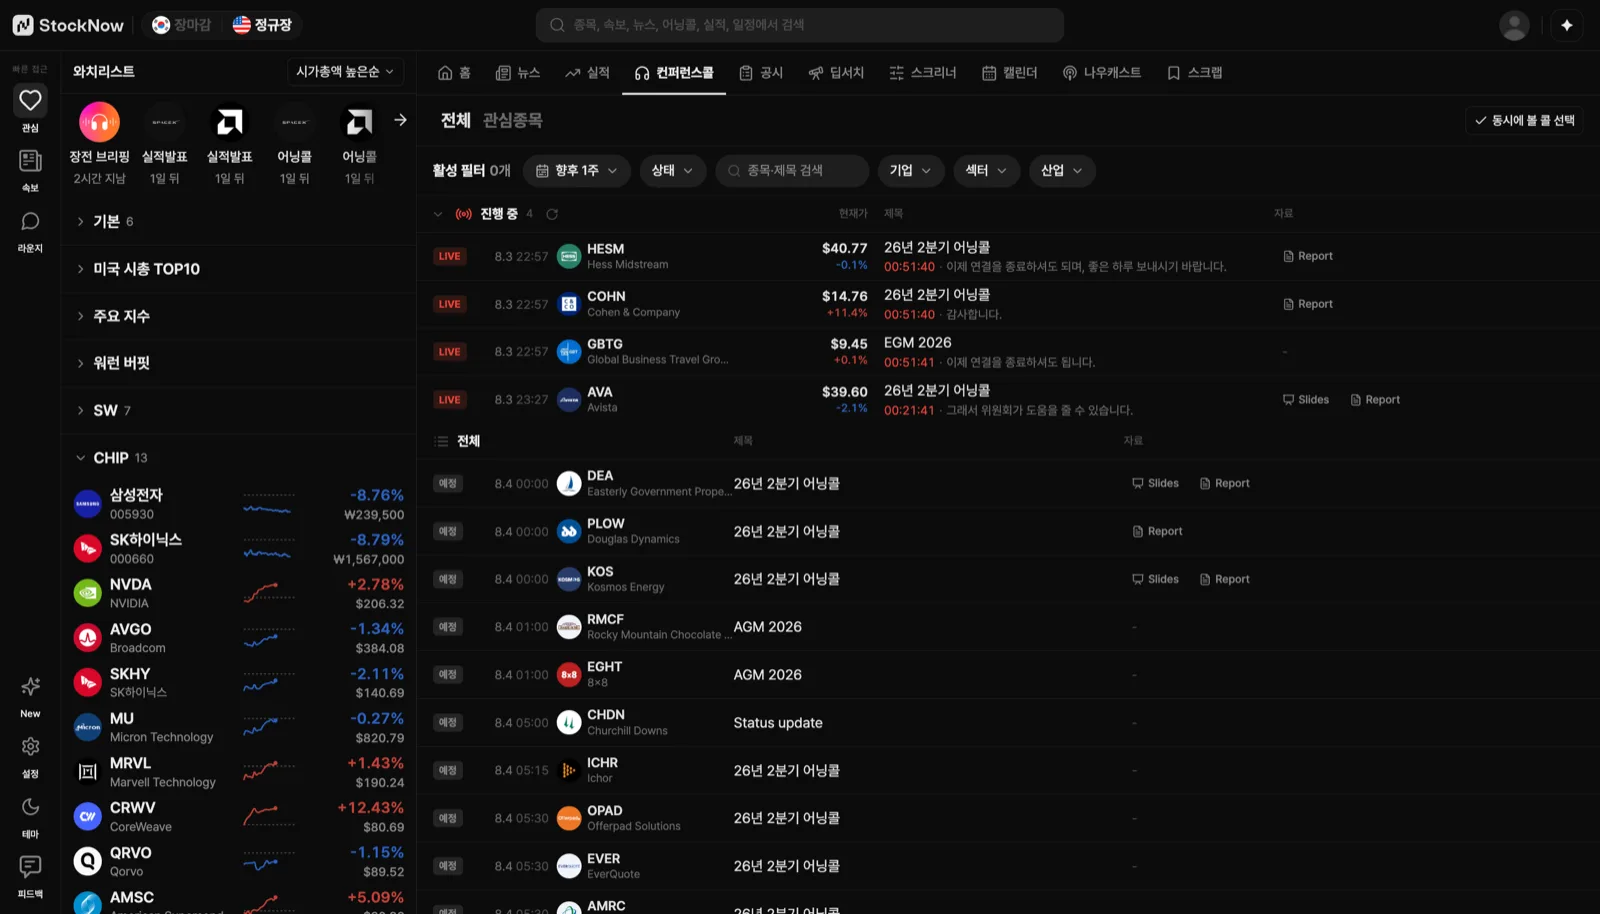Click the New sparkle sidebar icon
This screenshot has height=914, width=1600.
tap(30, 686)
